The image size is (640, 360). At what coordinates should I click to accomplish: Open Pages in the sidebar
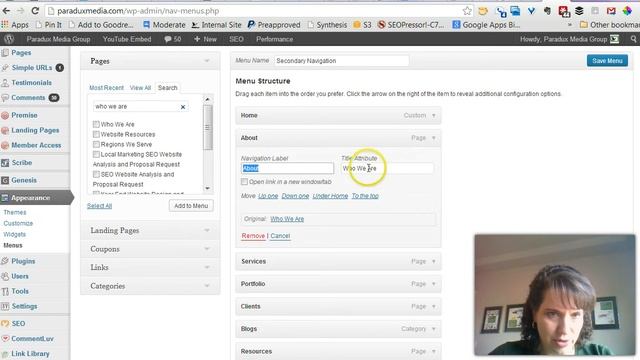point(21,53)
